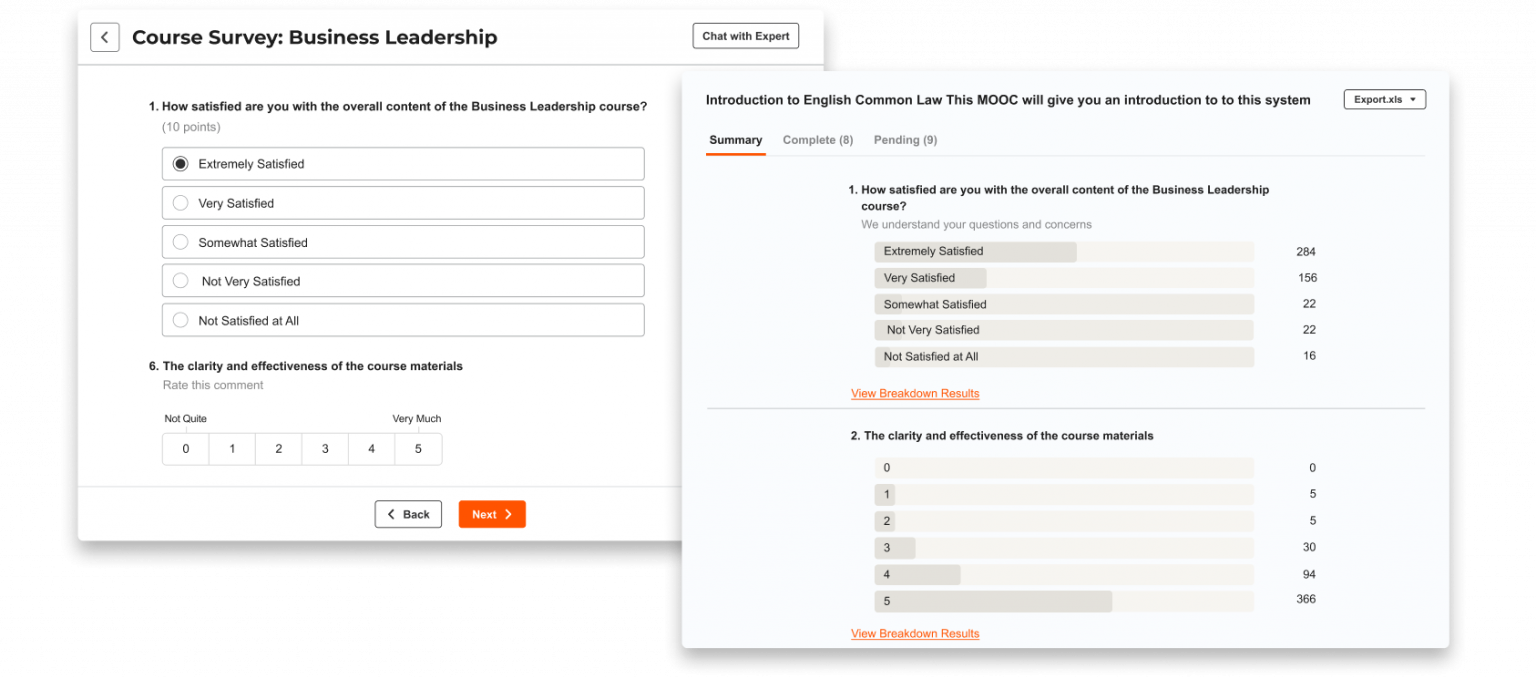Open View Breakdown Results for question 1

[914, 393]
